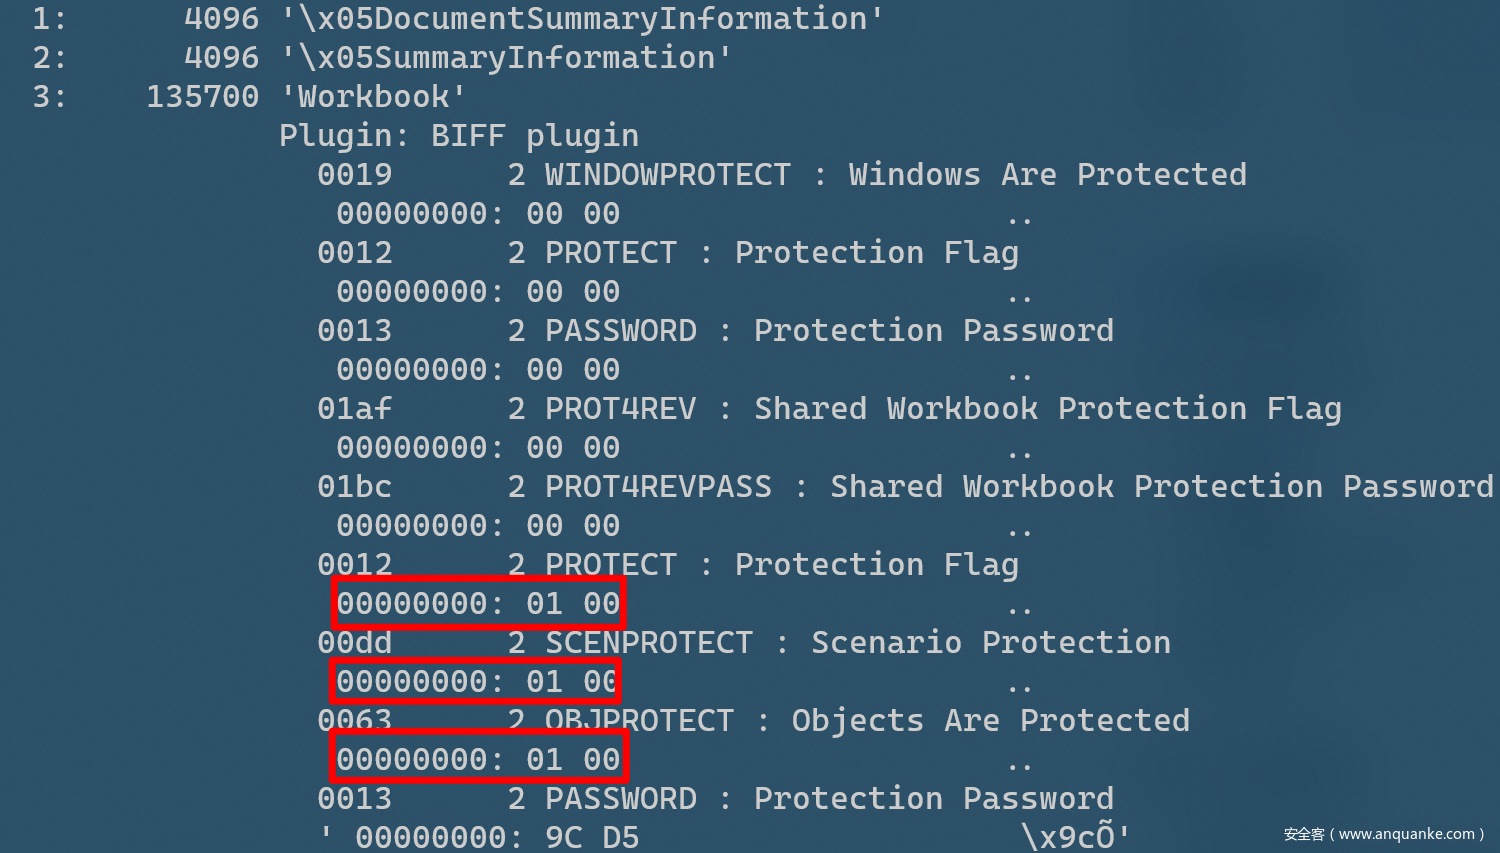
Task: Click the OBJPROTECT record name
Action: (x=639, y=721)
